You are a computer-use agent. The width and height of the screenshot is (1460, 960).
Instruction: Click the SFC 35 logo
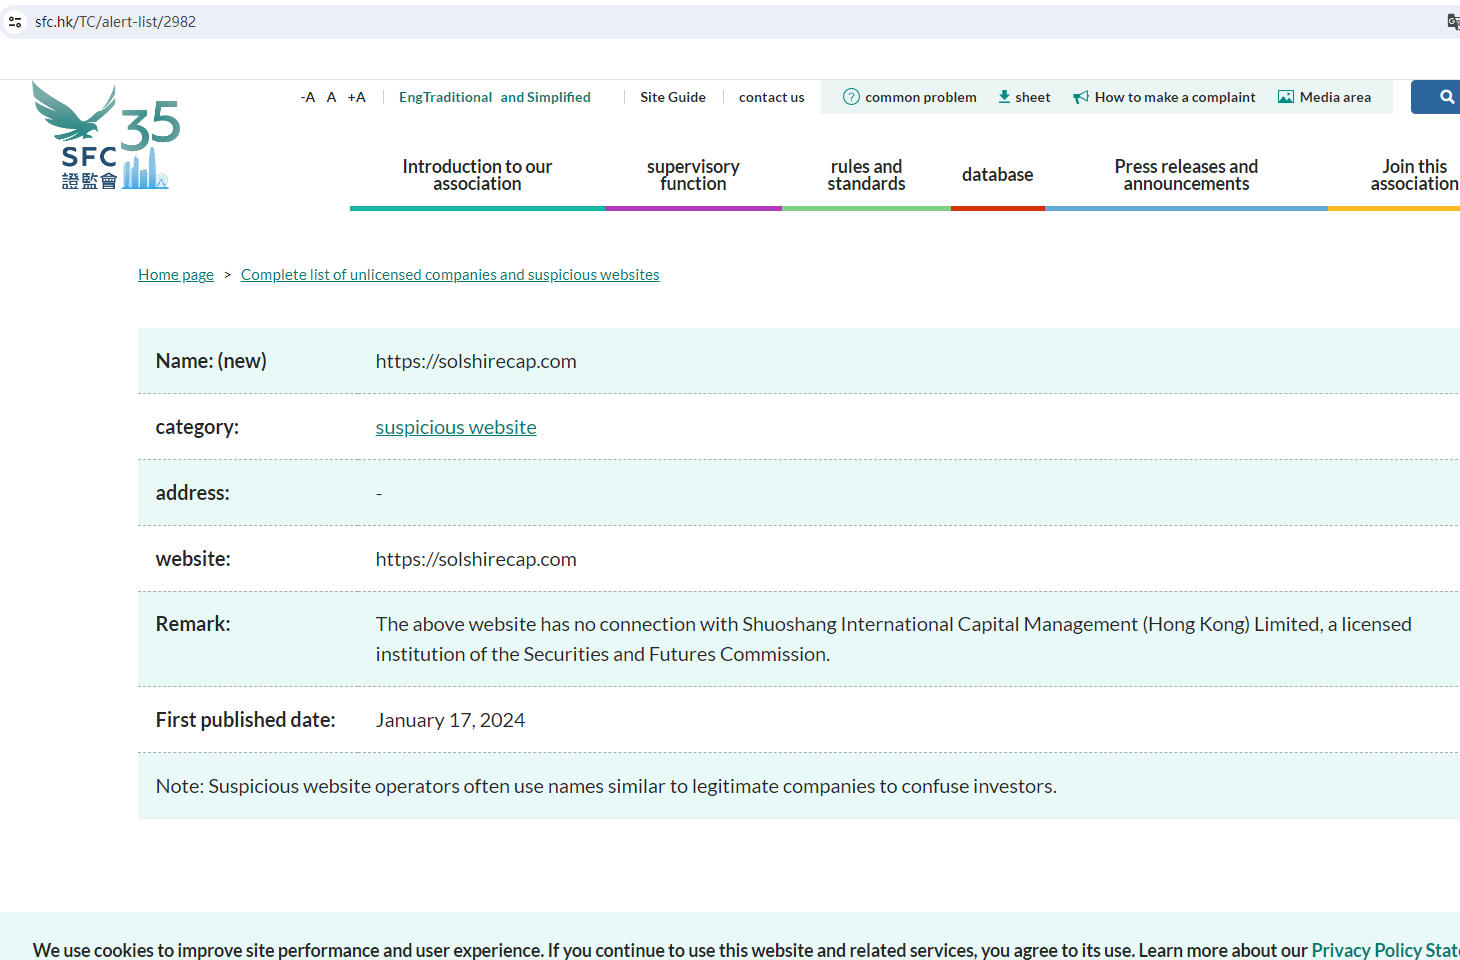[x=105, y=137]
